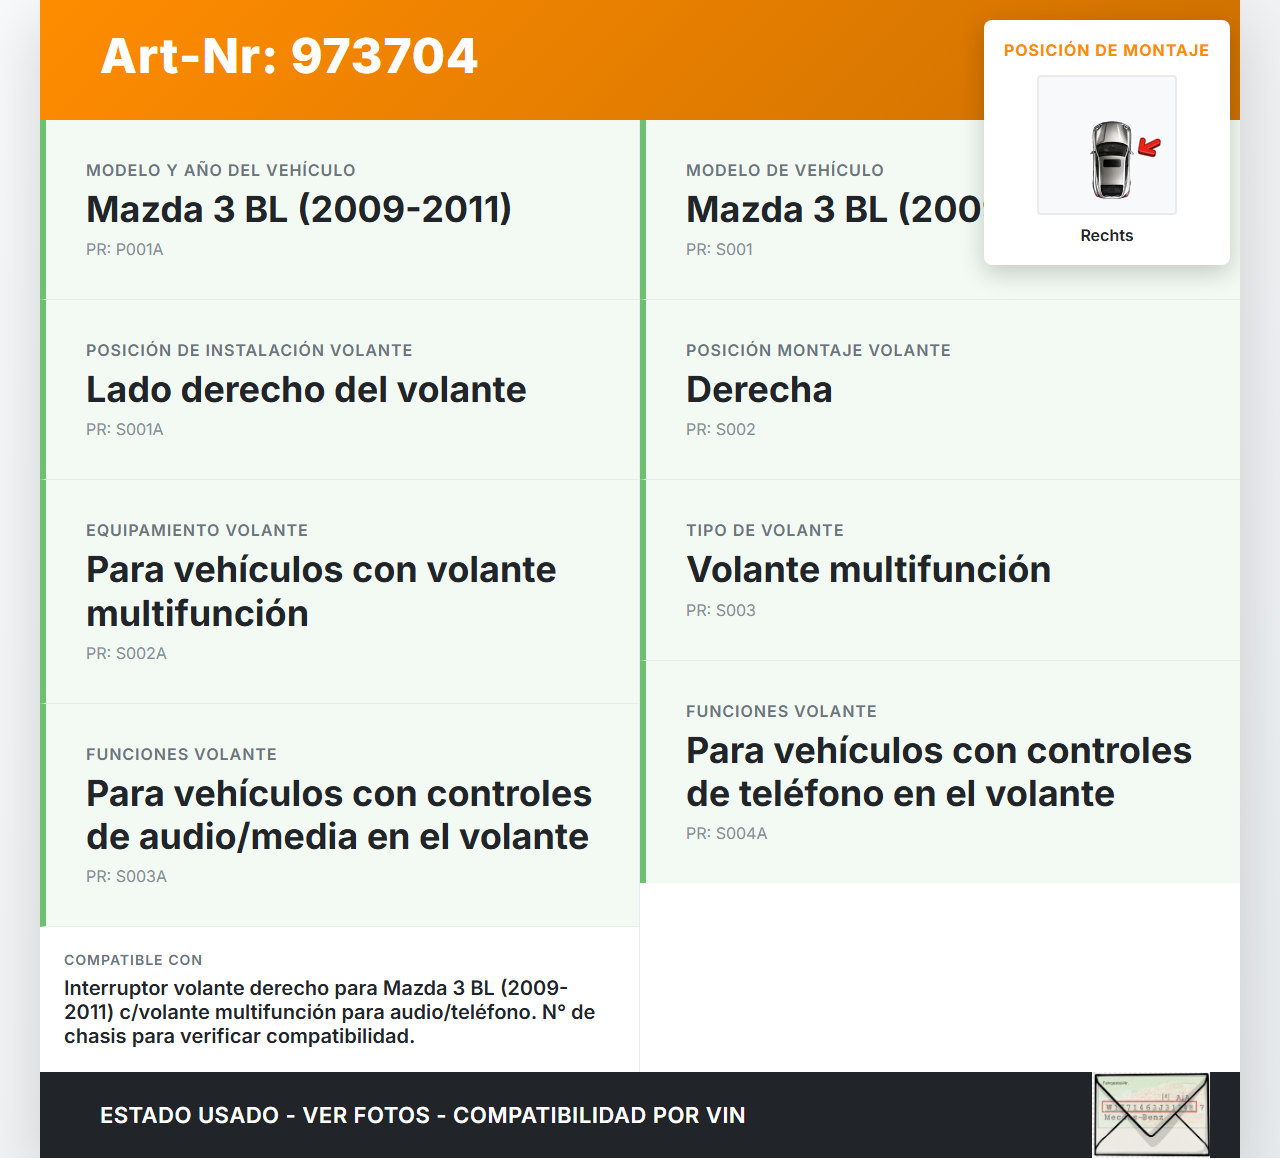
Task: Click the PR: S001 code
Action: [x=719, y=249]
